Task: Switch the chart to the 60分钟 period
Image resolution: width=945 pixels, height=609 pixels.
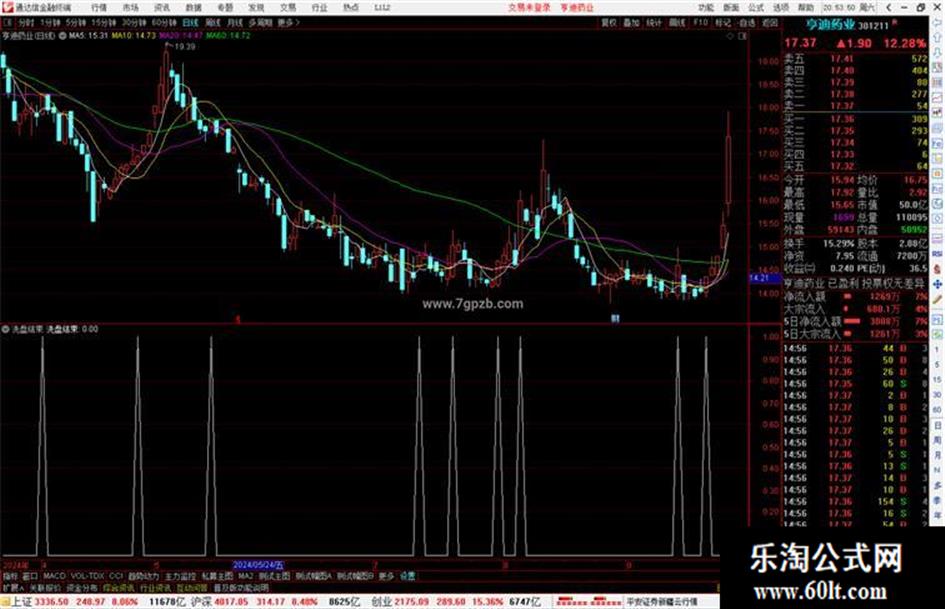Action: [x=164, y=22]
